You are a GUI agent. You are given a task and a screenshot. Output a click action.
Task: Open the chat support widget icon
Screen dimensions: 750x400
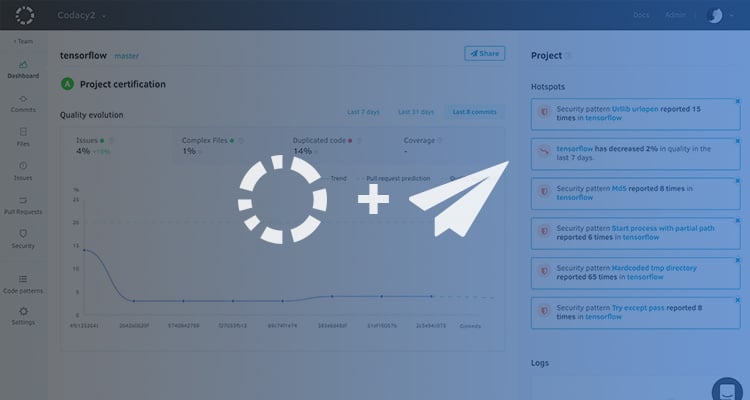tap(727, 390)
